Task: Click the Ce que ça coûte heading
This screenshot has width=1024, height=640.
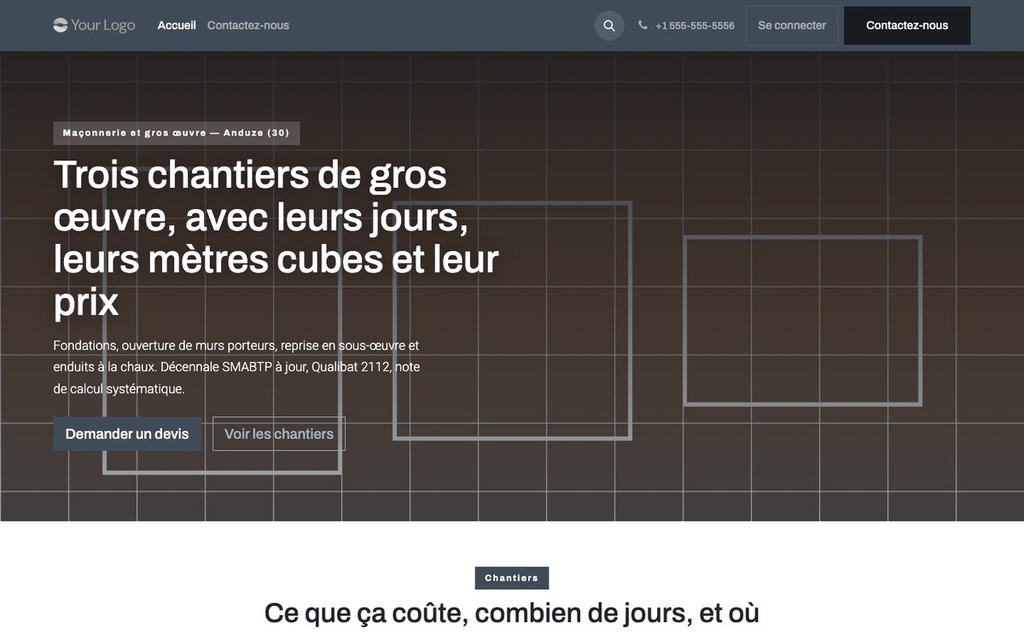Action: point(511,613)
